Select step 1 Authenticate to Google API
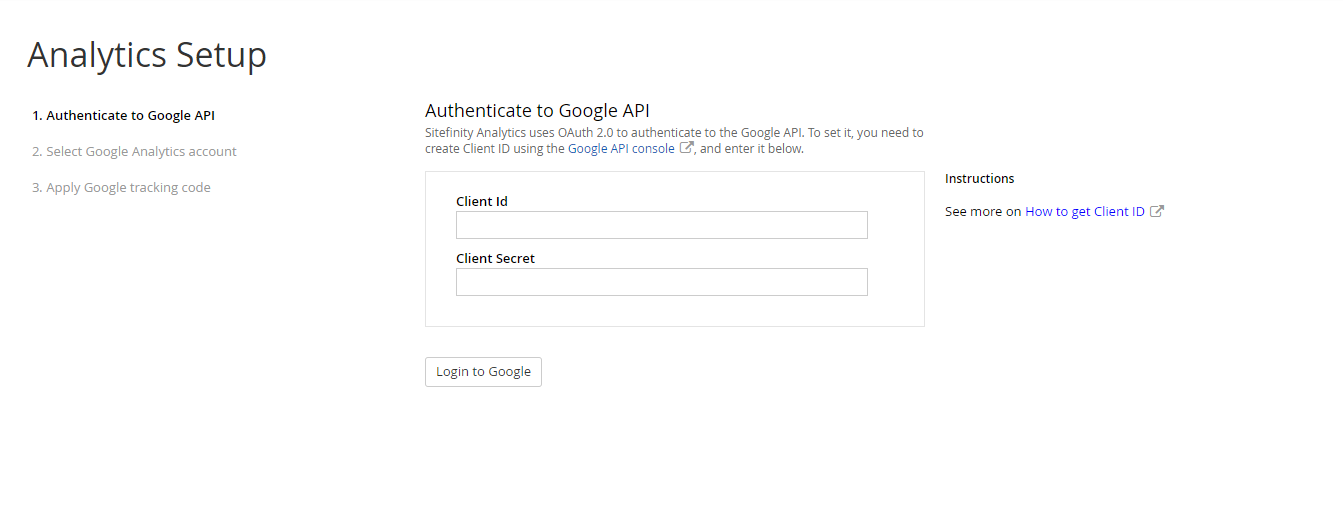 [124, 115]
